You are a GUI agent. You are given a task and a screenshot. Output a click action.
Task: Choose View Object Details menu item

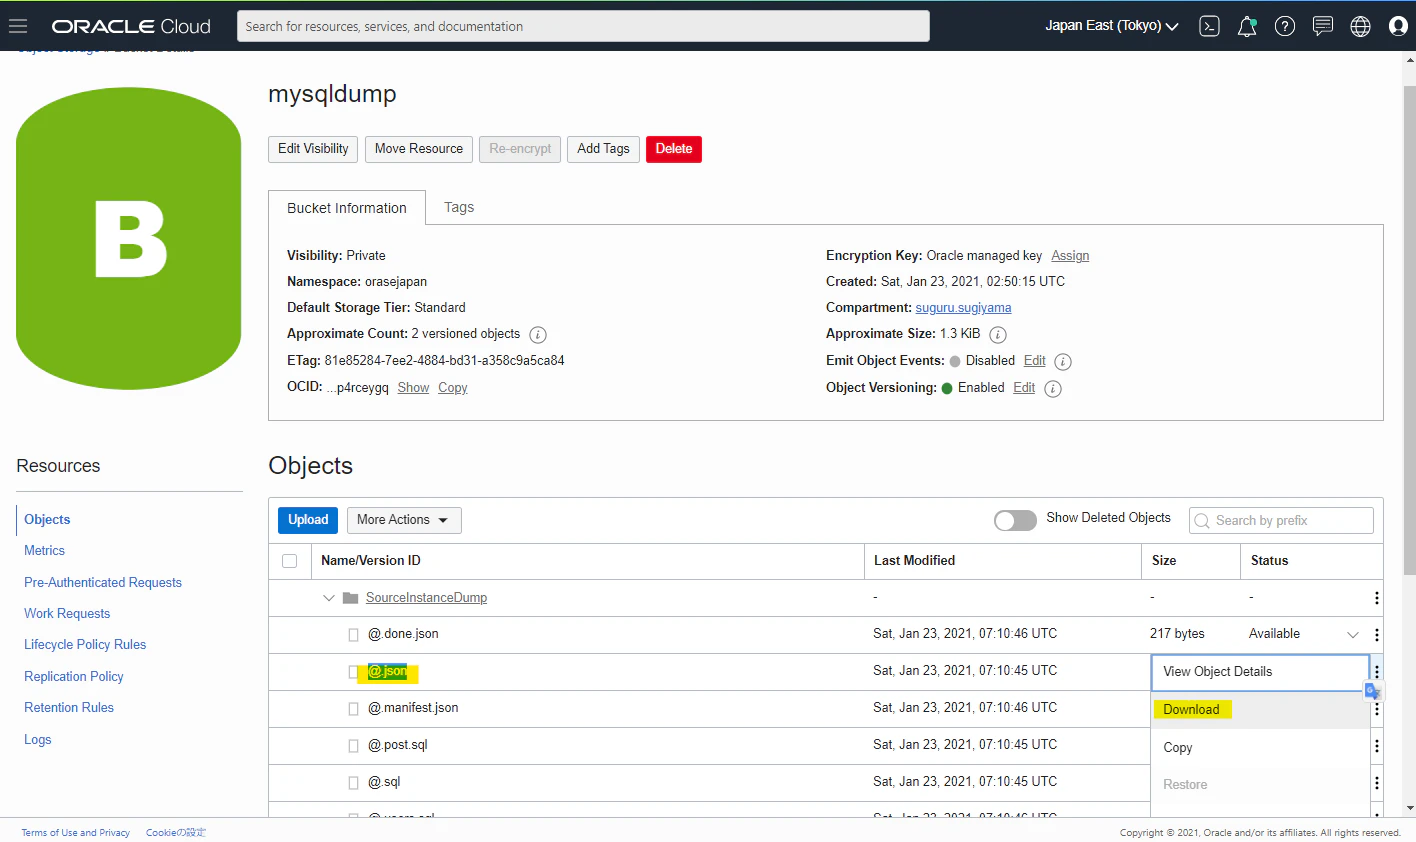click(x=1260, y=672)
